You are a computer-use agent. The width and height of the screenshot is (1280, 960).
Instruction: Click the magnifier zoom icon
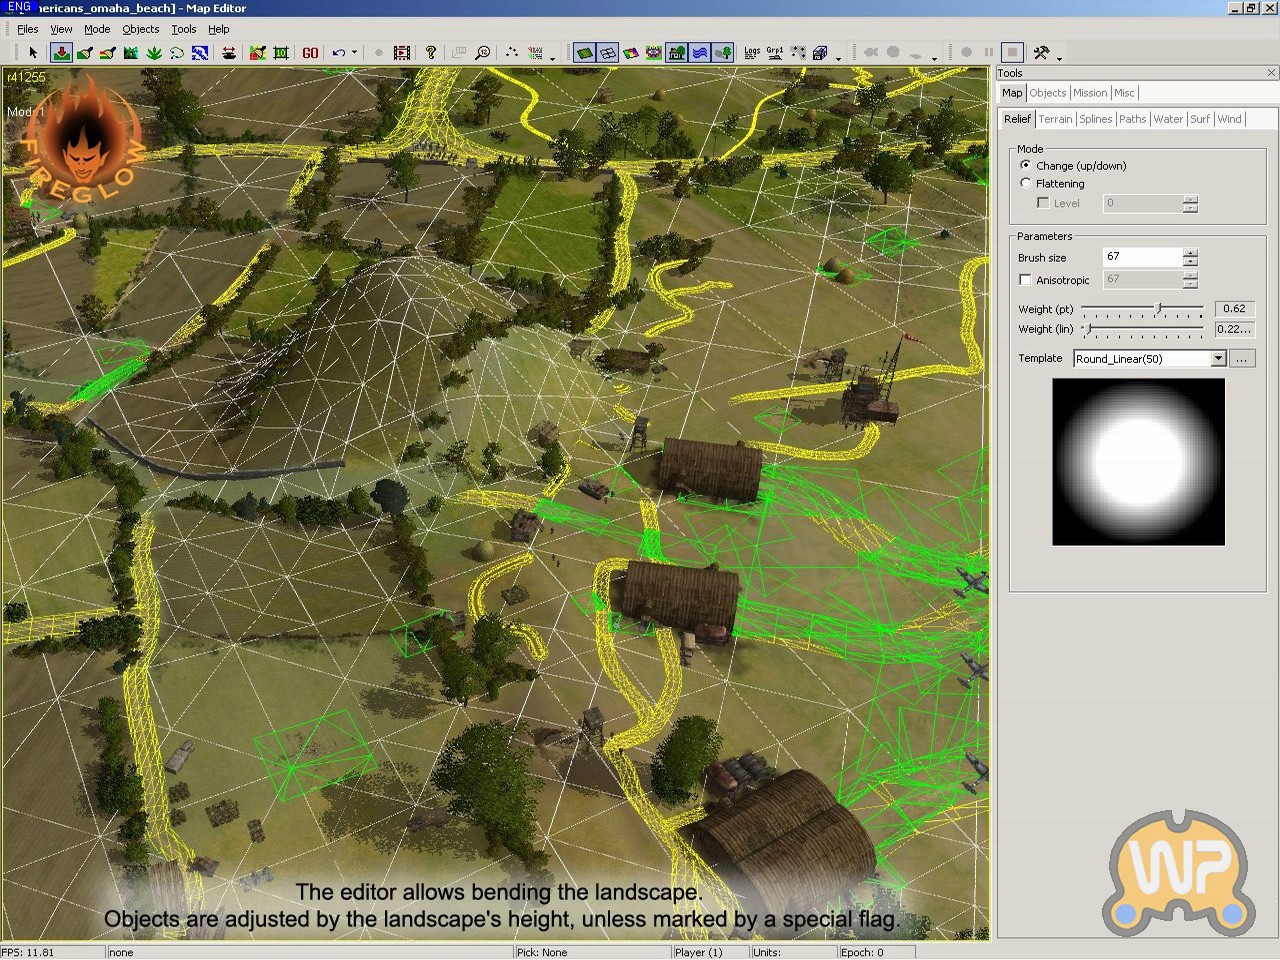483,52
